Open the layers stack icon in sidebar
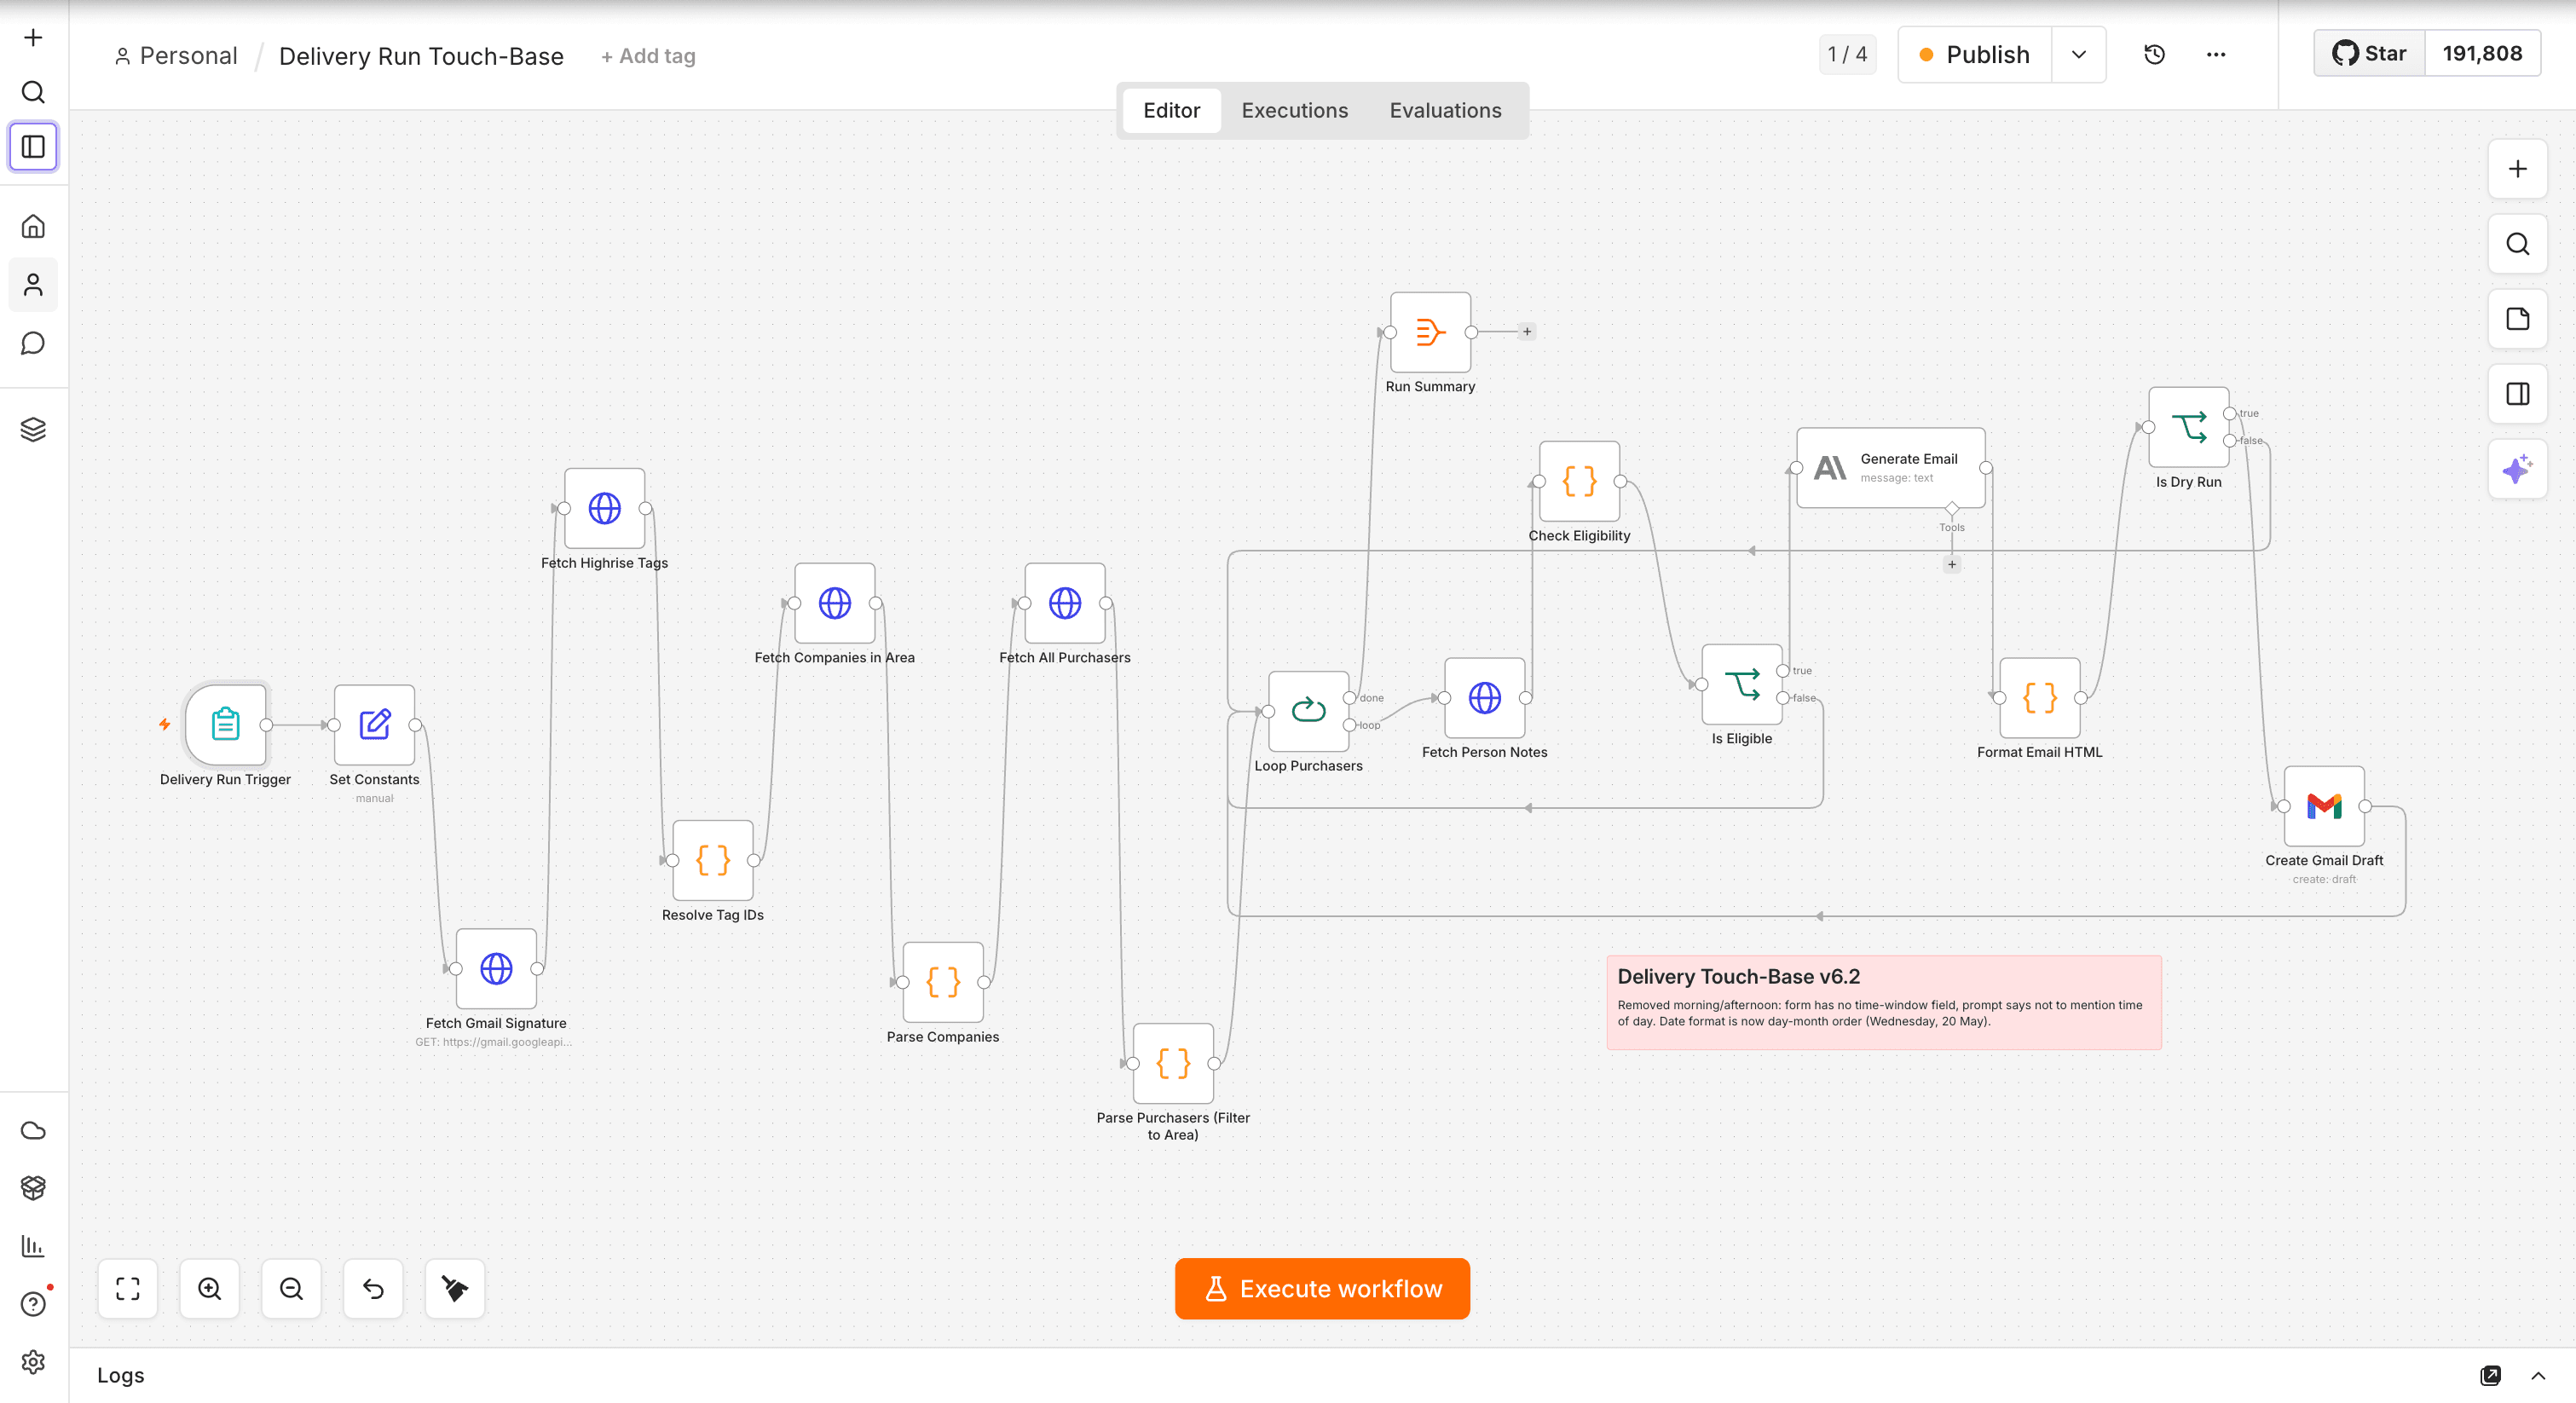 pyautogui.click(x=33, y=429)
